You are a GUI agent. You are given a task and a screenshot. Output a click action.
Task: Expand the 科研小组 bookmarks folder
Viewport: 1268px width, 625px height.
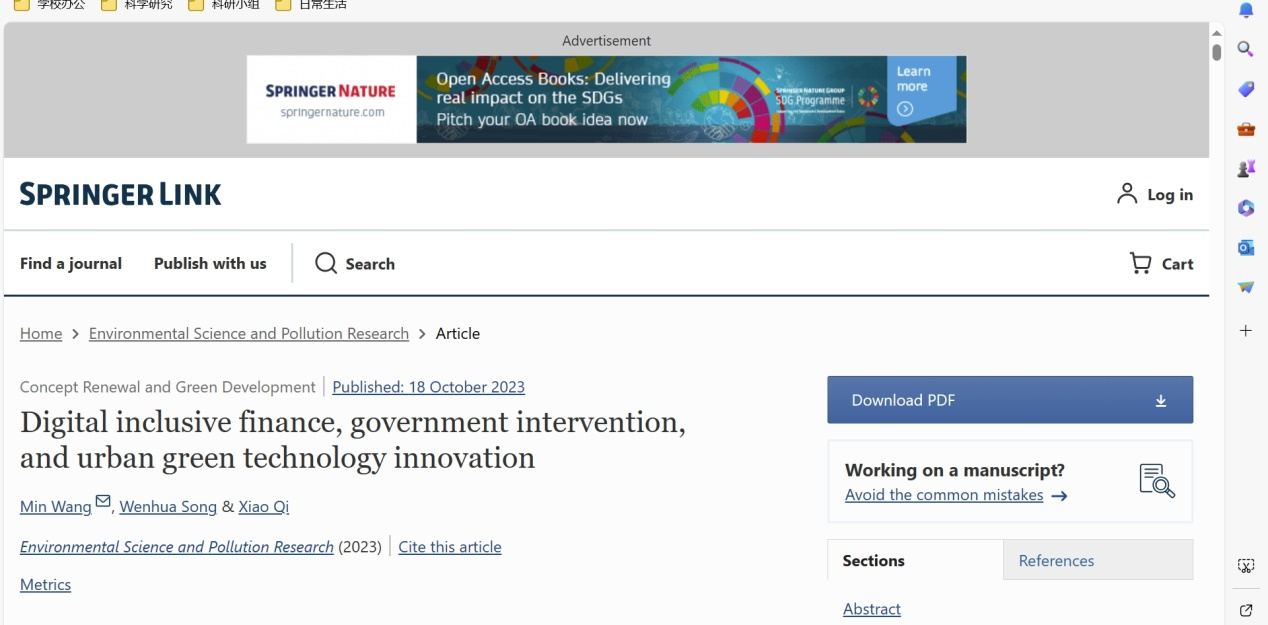click(x=224, y=5)
